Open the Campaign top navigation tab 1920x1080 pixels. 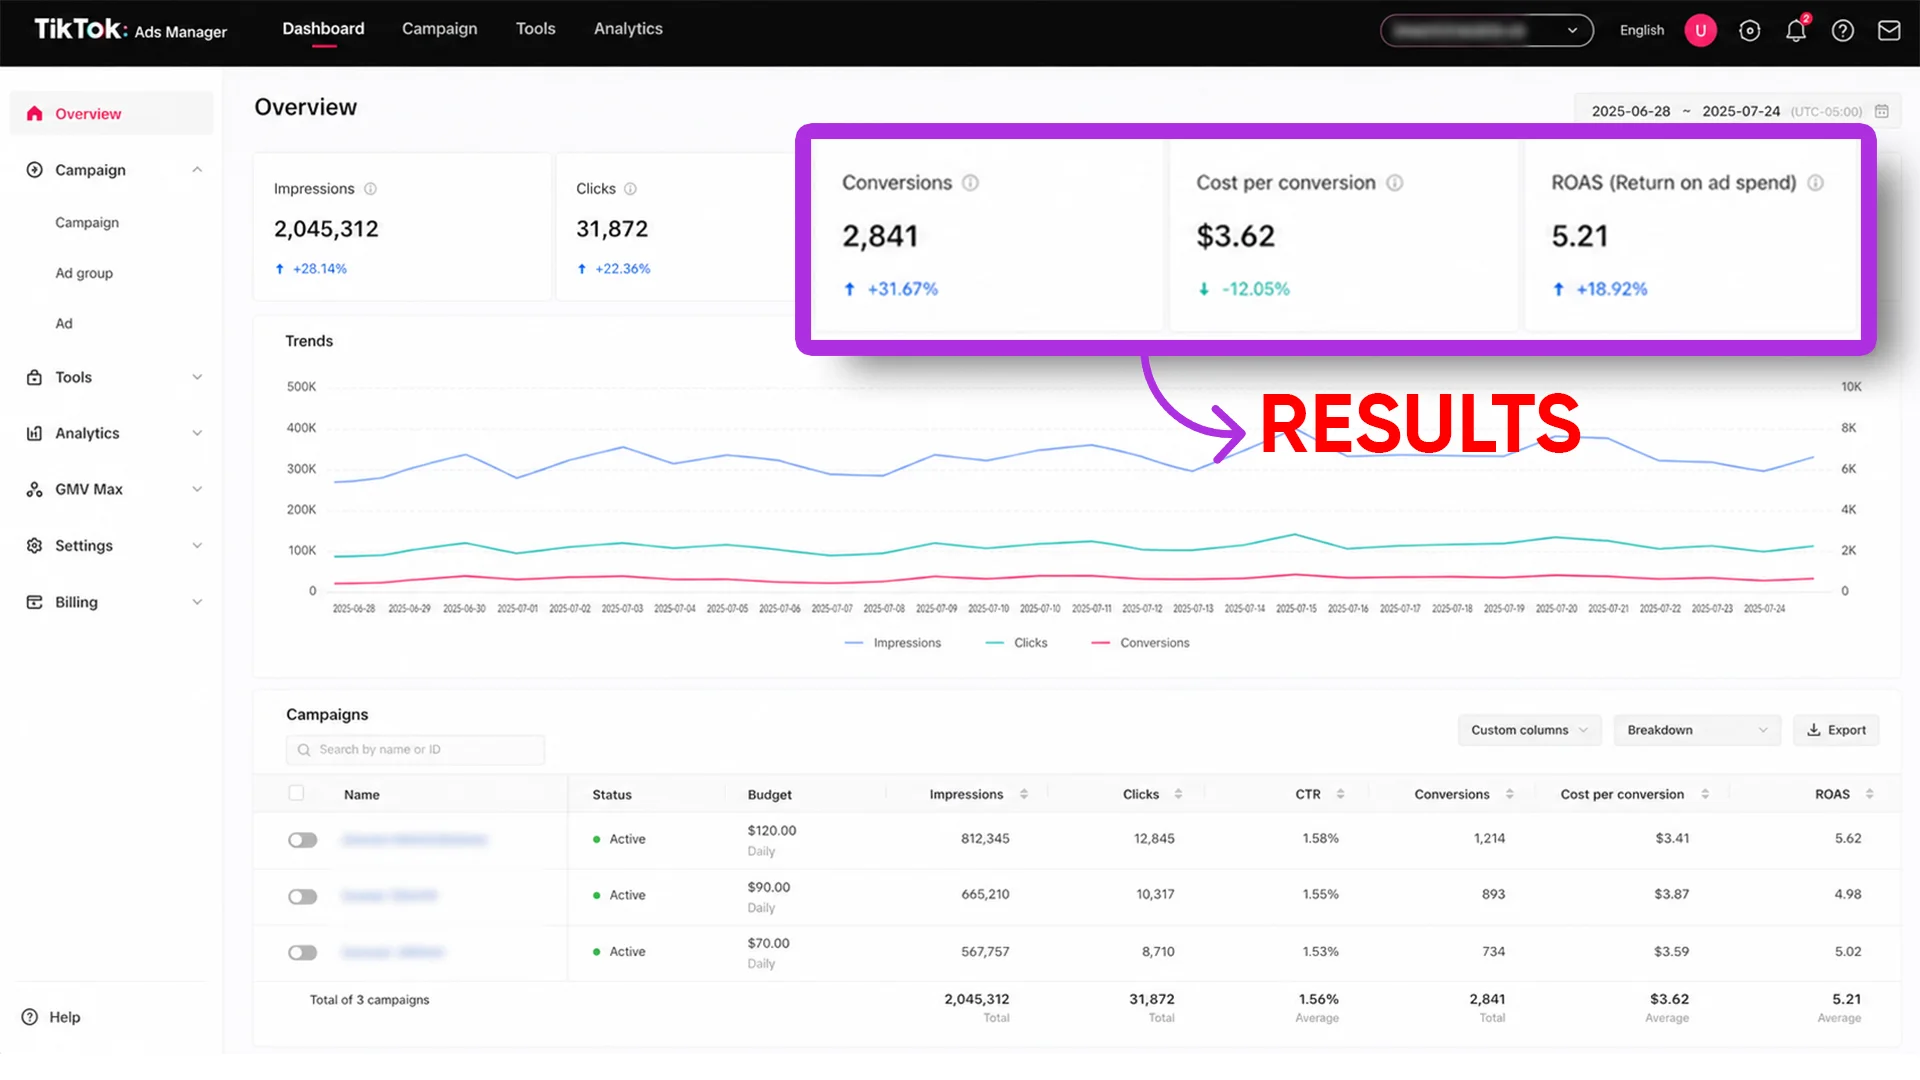click(x=439, y=29)
